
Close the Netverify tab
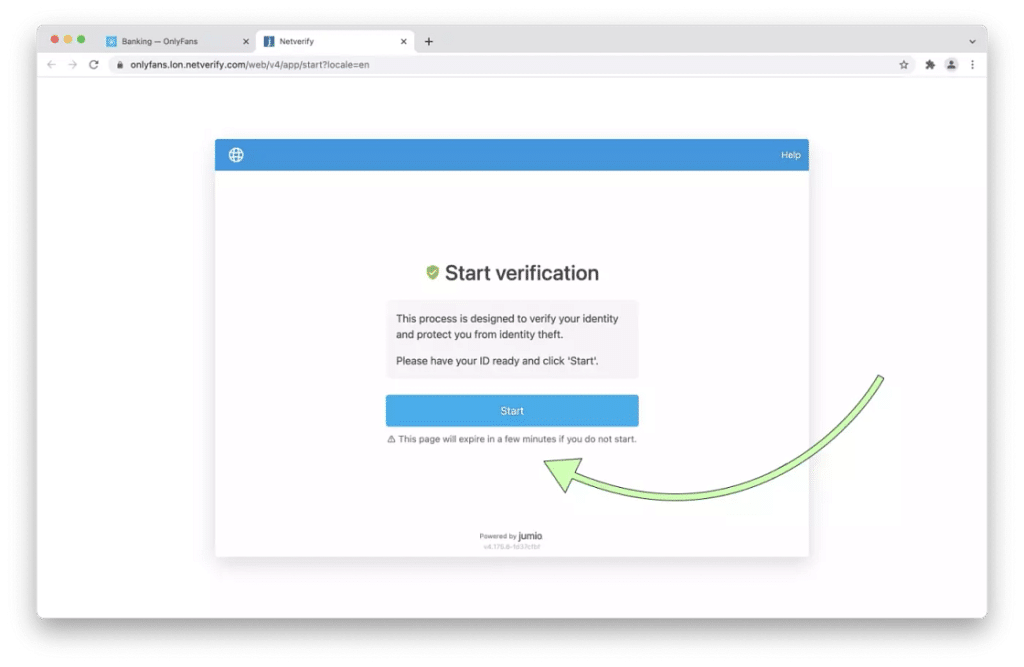[404, 42]
